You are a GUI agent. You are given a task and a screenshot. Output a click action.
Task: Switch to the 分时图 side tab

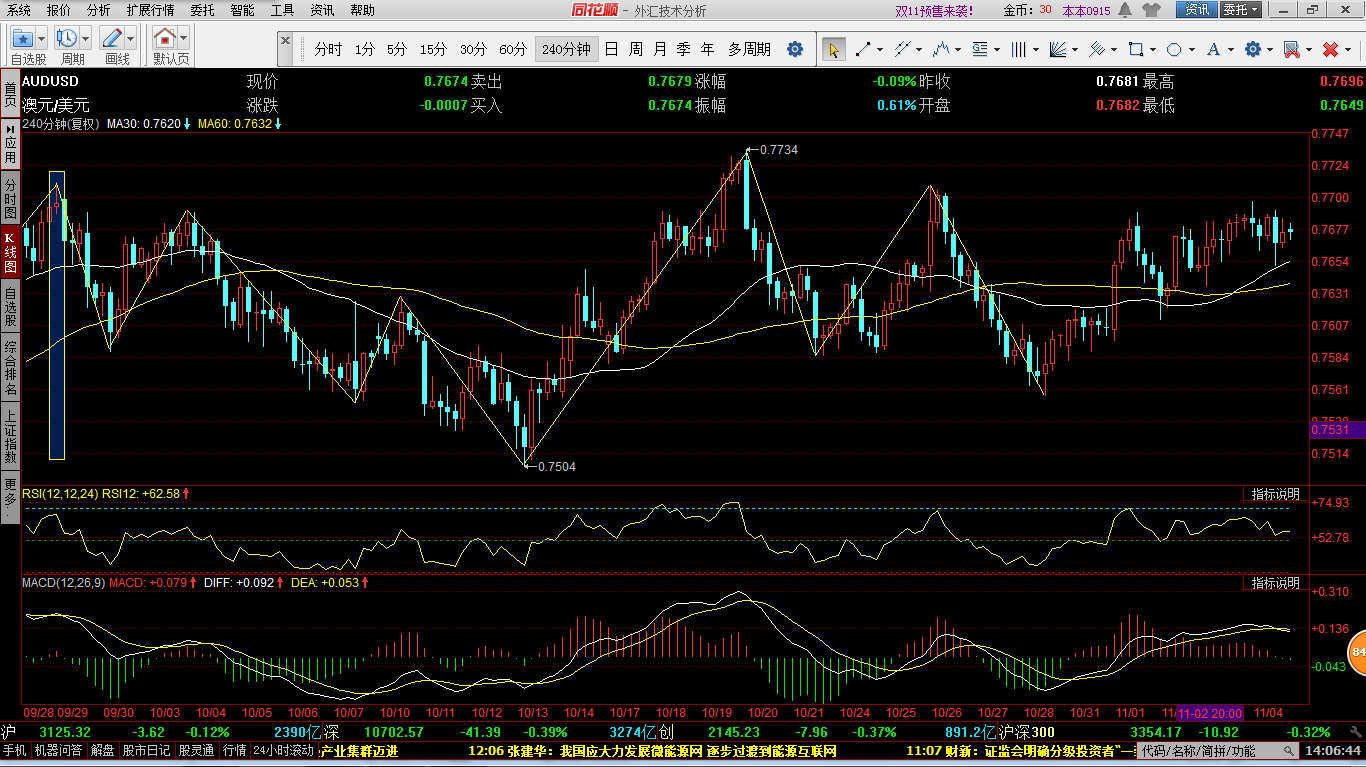click(10, 199)
